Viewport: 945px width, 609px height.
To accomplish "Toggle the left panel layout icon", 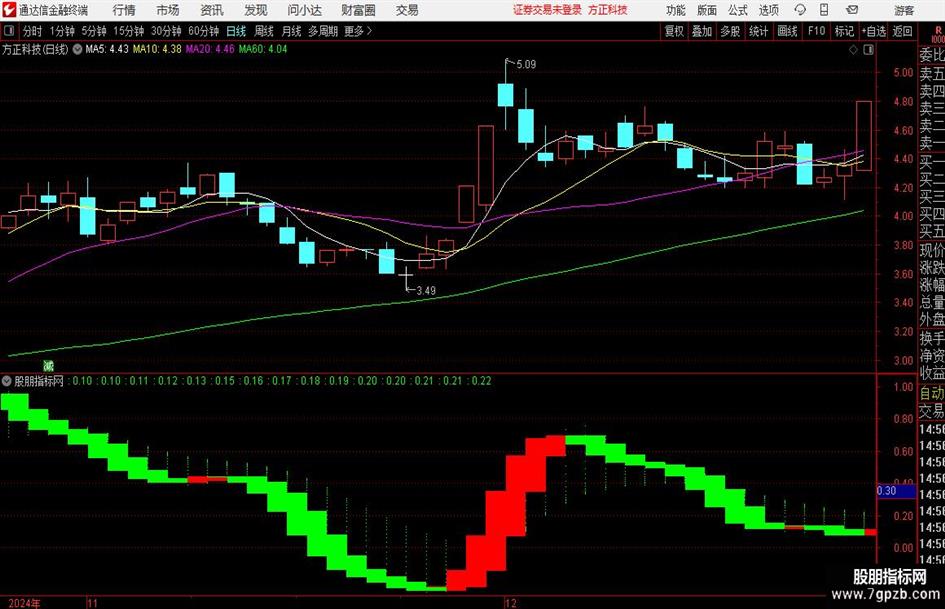I will point(8,31).
